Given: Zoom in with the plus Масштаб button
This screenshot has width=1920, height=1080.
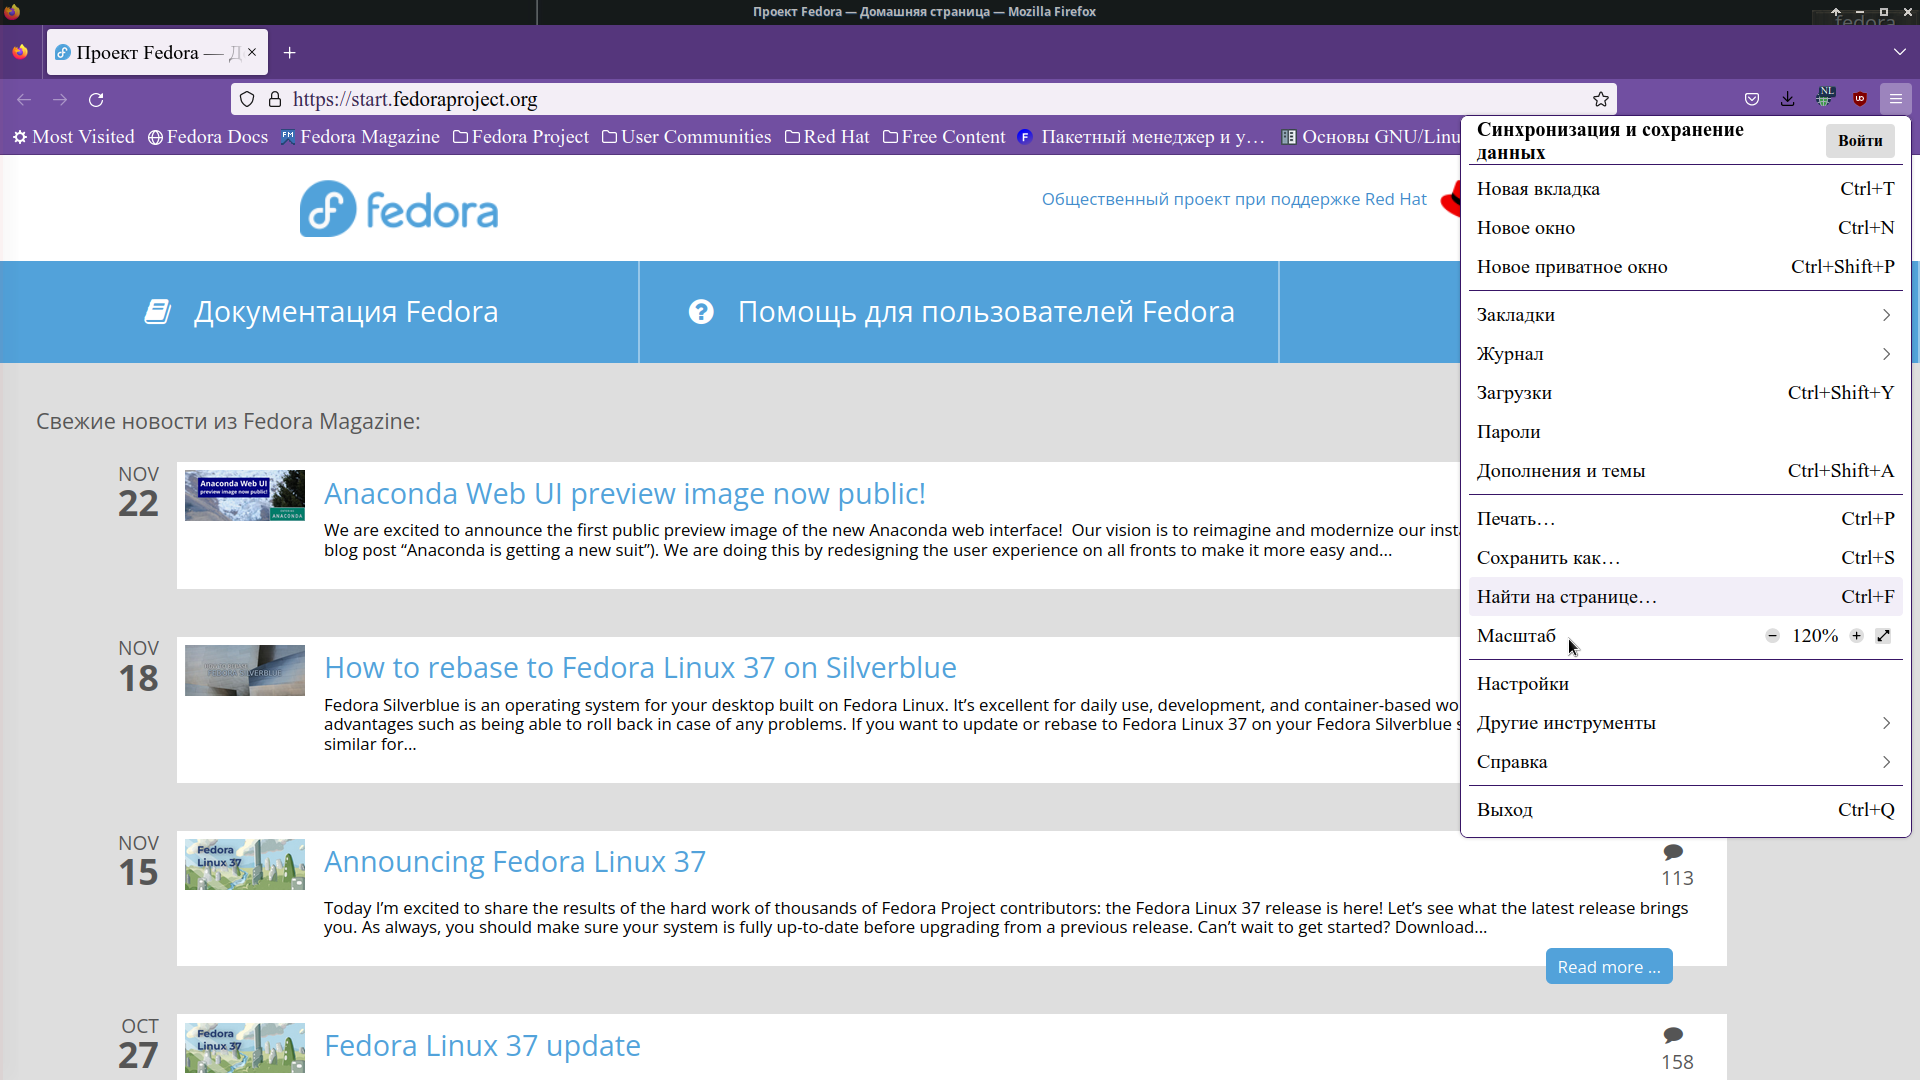Looking at the screenshot, I should [1857, 636].
